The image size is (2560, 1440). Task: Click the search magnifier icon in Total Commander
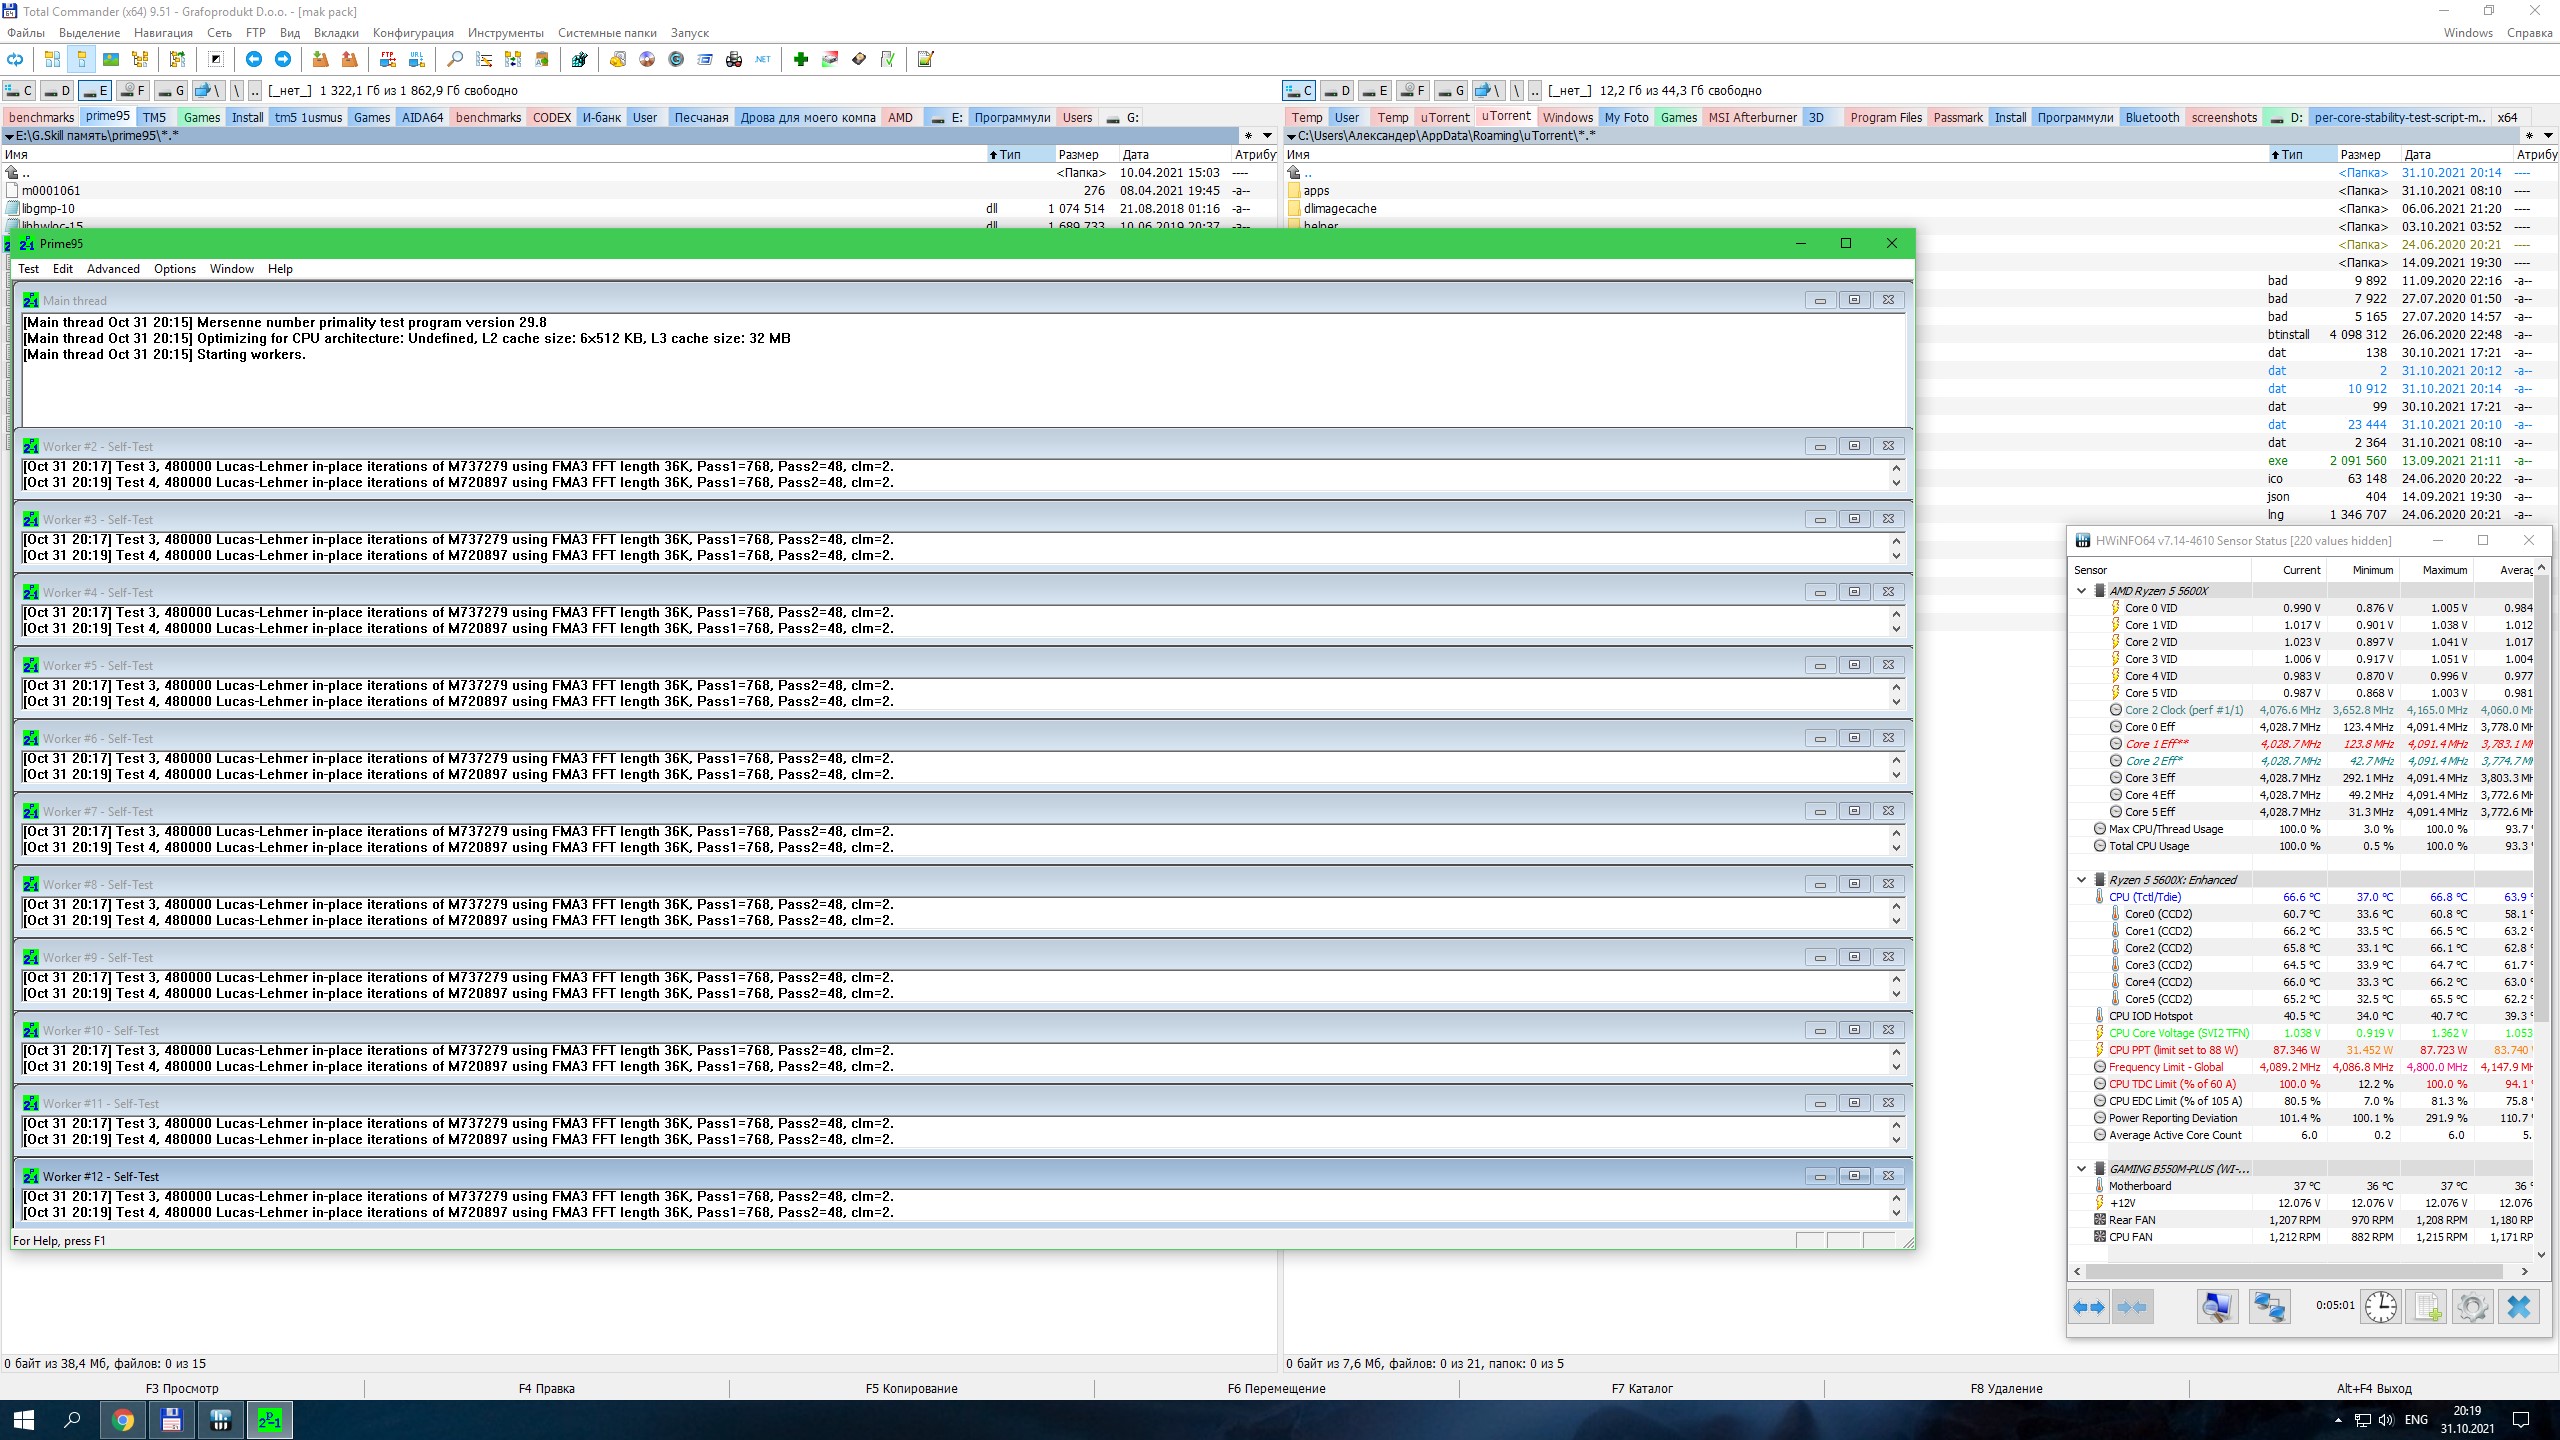point(455,60)
